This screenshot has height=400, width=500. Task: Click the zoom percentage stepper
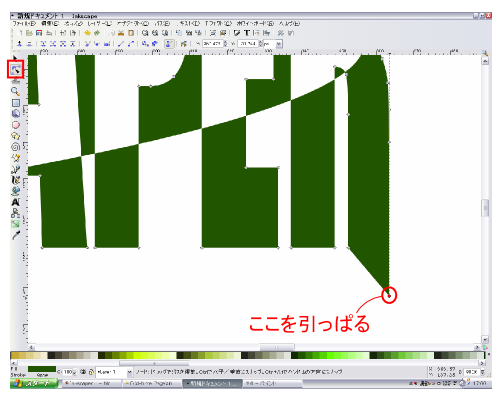coord(483,372)
